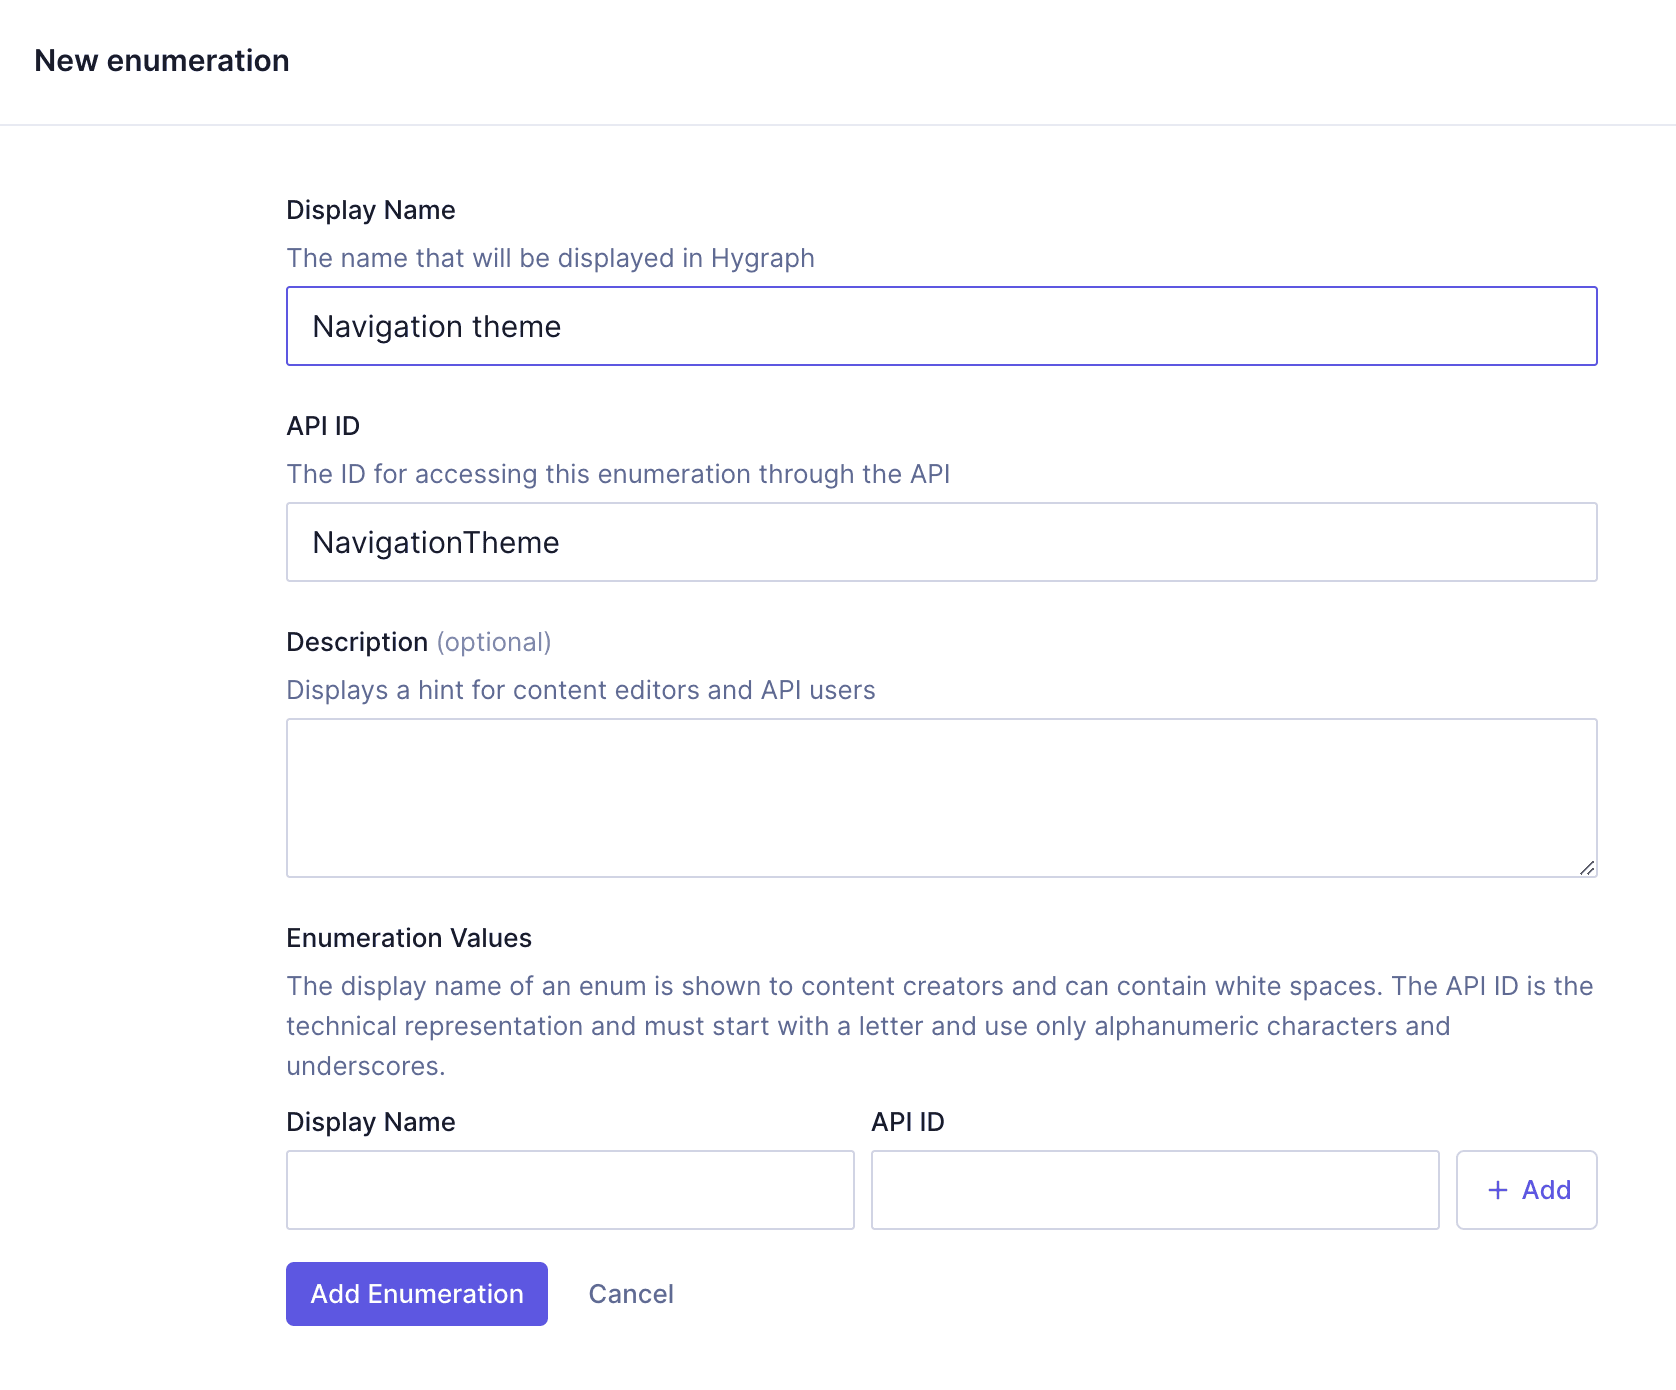Click the Display Name field containing Navigation theme
The width and height of the screenshot is (1676, 1390).
coord(941,326)
